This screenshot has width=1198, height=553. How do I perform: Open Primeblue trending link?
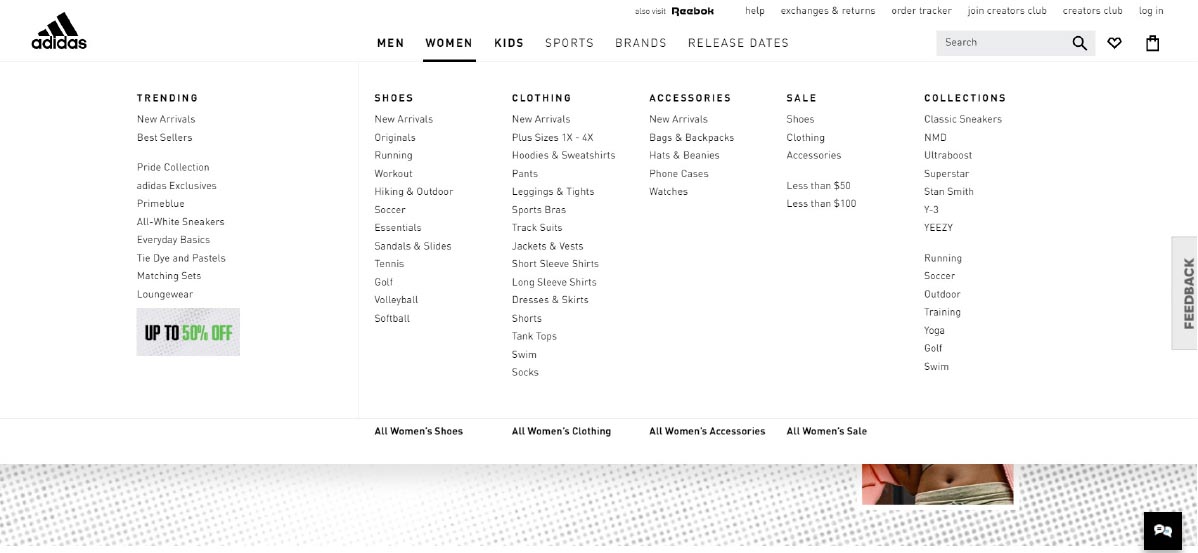[160, 204]
